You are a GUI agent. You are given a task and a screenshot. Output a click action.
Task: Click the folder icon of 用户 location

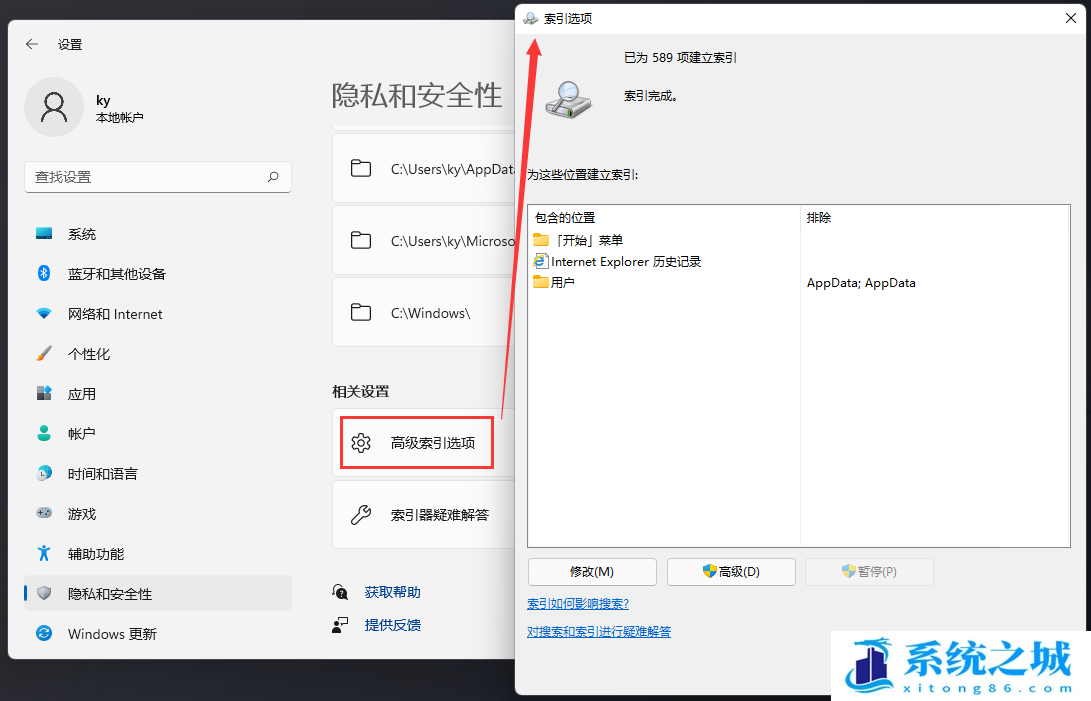tap(541, 282)
